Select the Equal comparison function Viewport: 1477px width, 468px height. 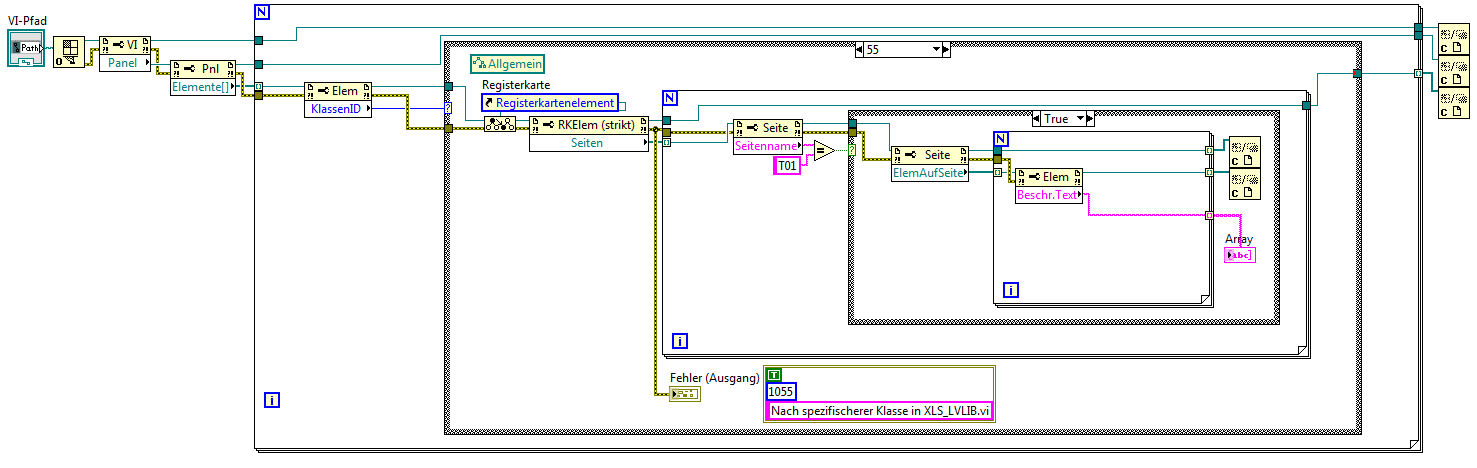pos(823,151)
